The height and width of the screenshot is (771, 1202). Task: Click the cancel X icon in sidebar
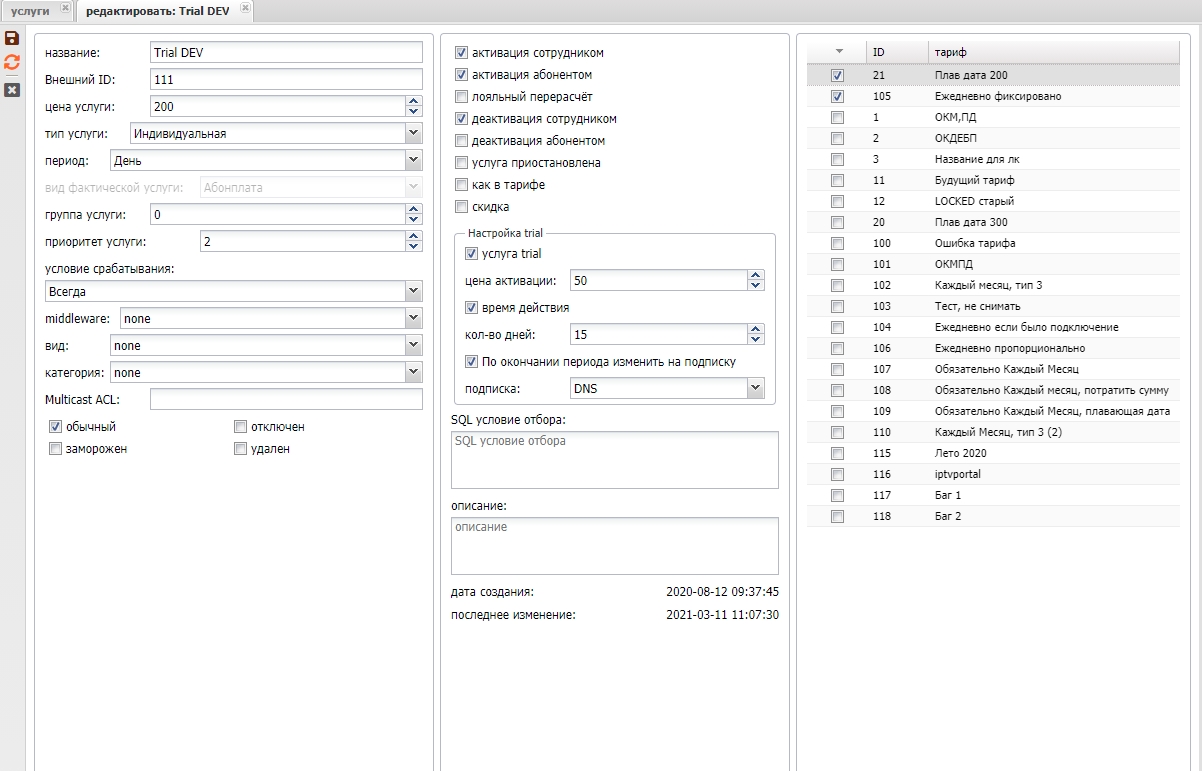click(12, 90)
